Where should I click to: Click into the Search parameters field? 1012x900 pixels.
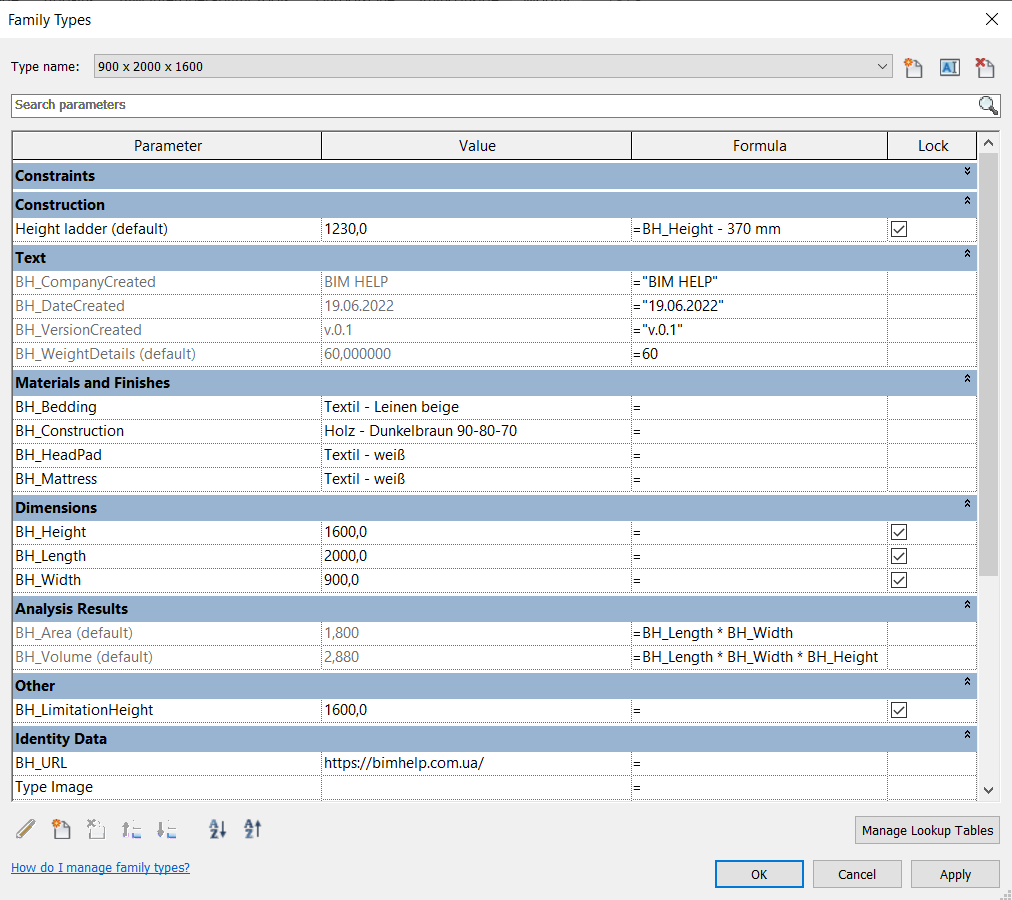490,105
